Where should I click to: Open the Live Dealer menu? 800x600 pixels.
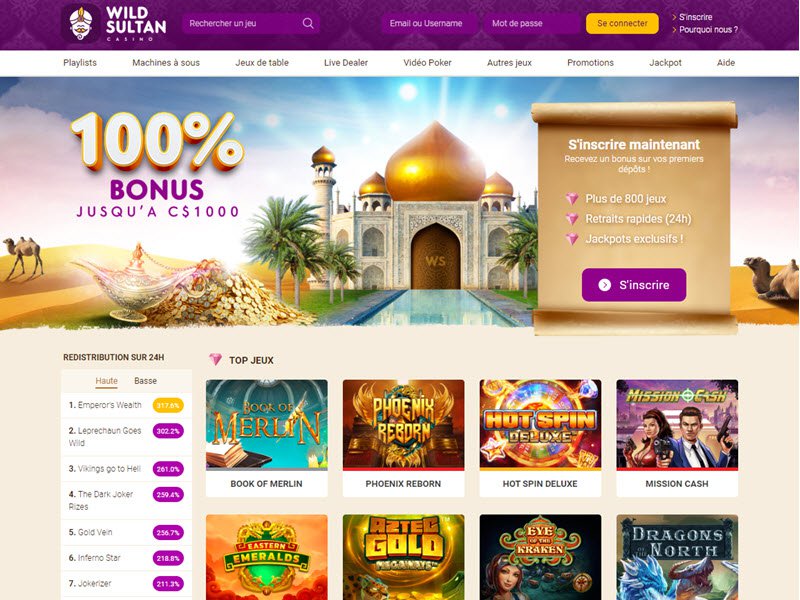point(346,63)
